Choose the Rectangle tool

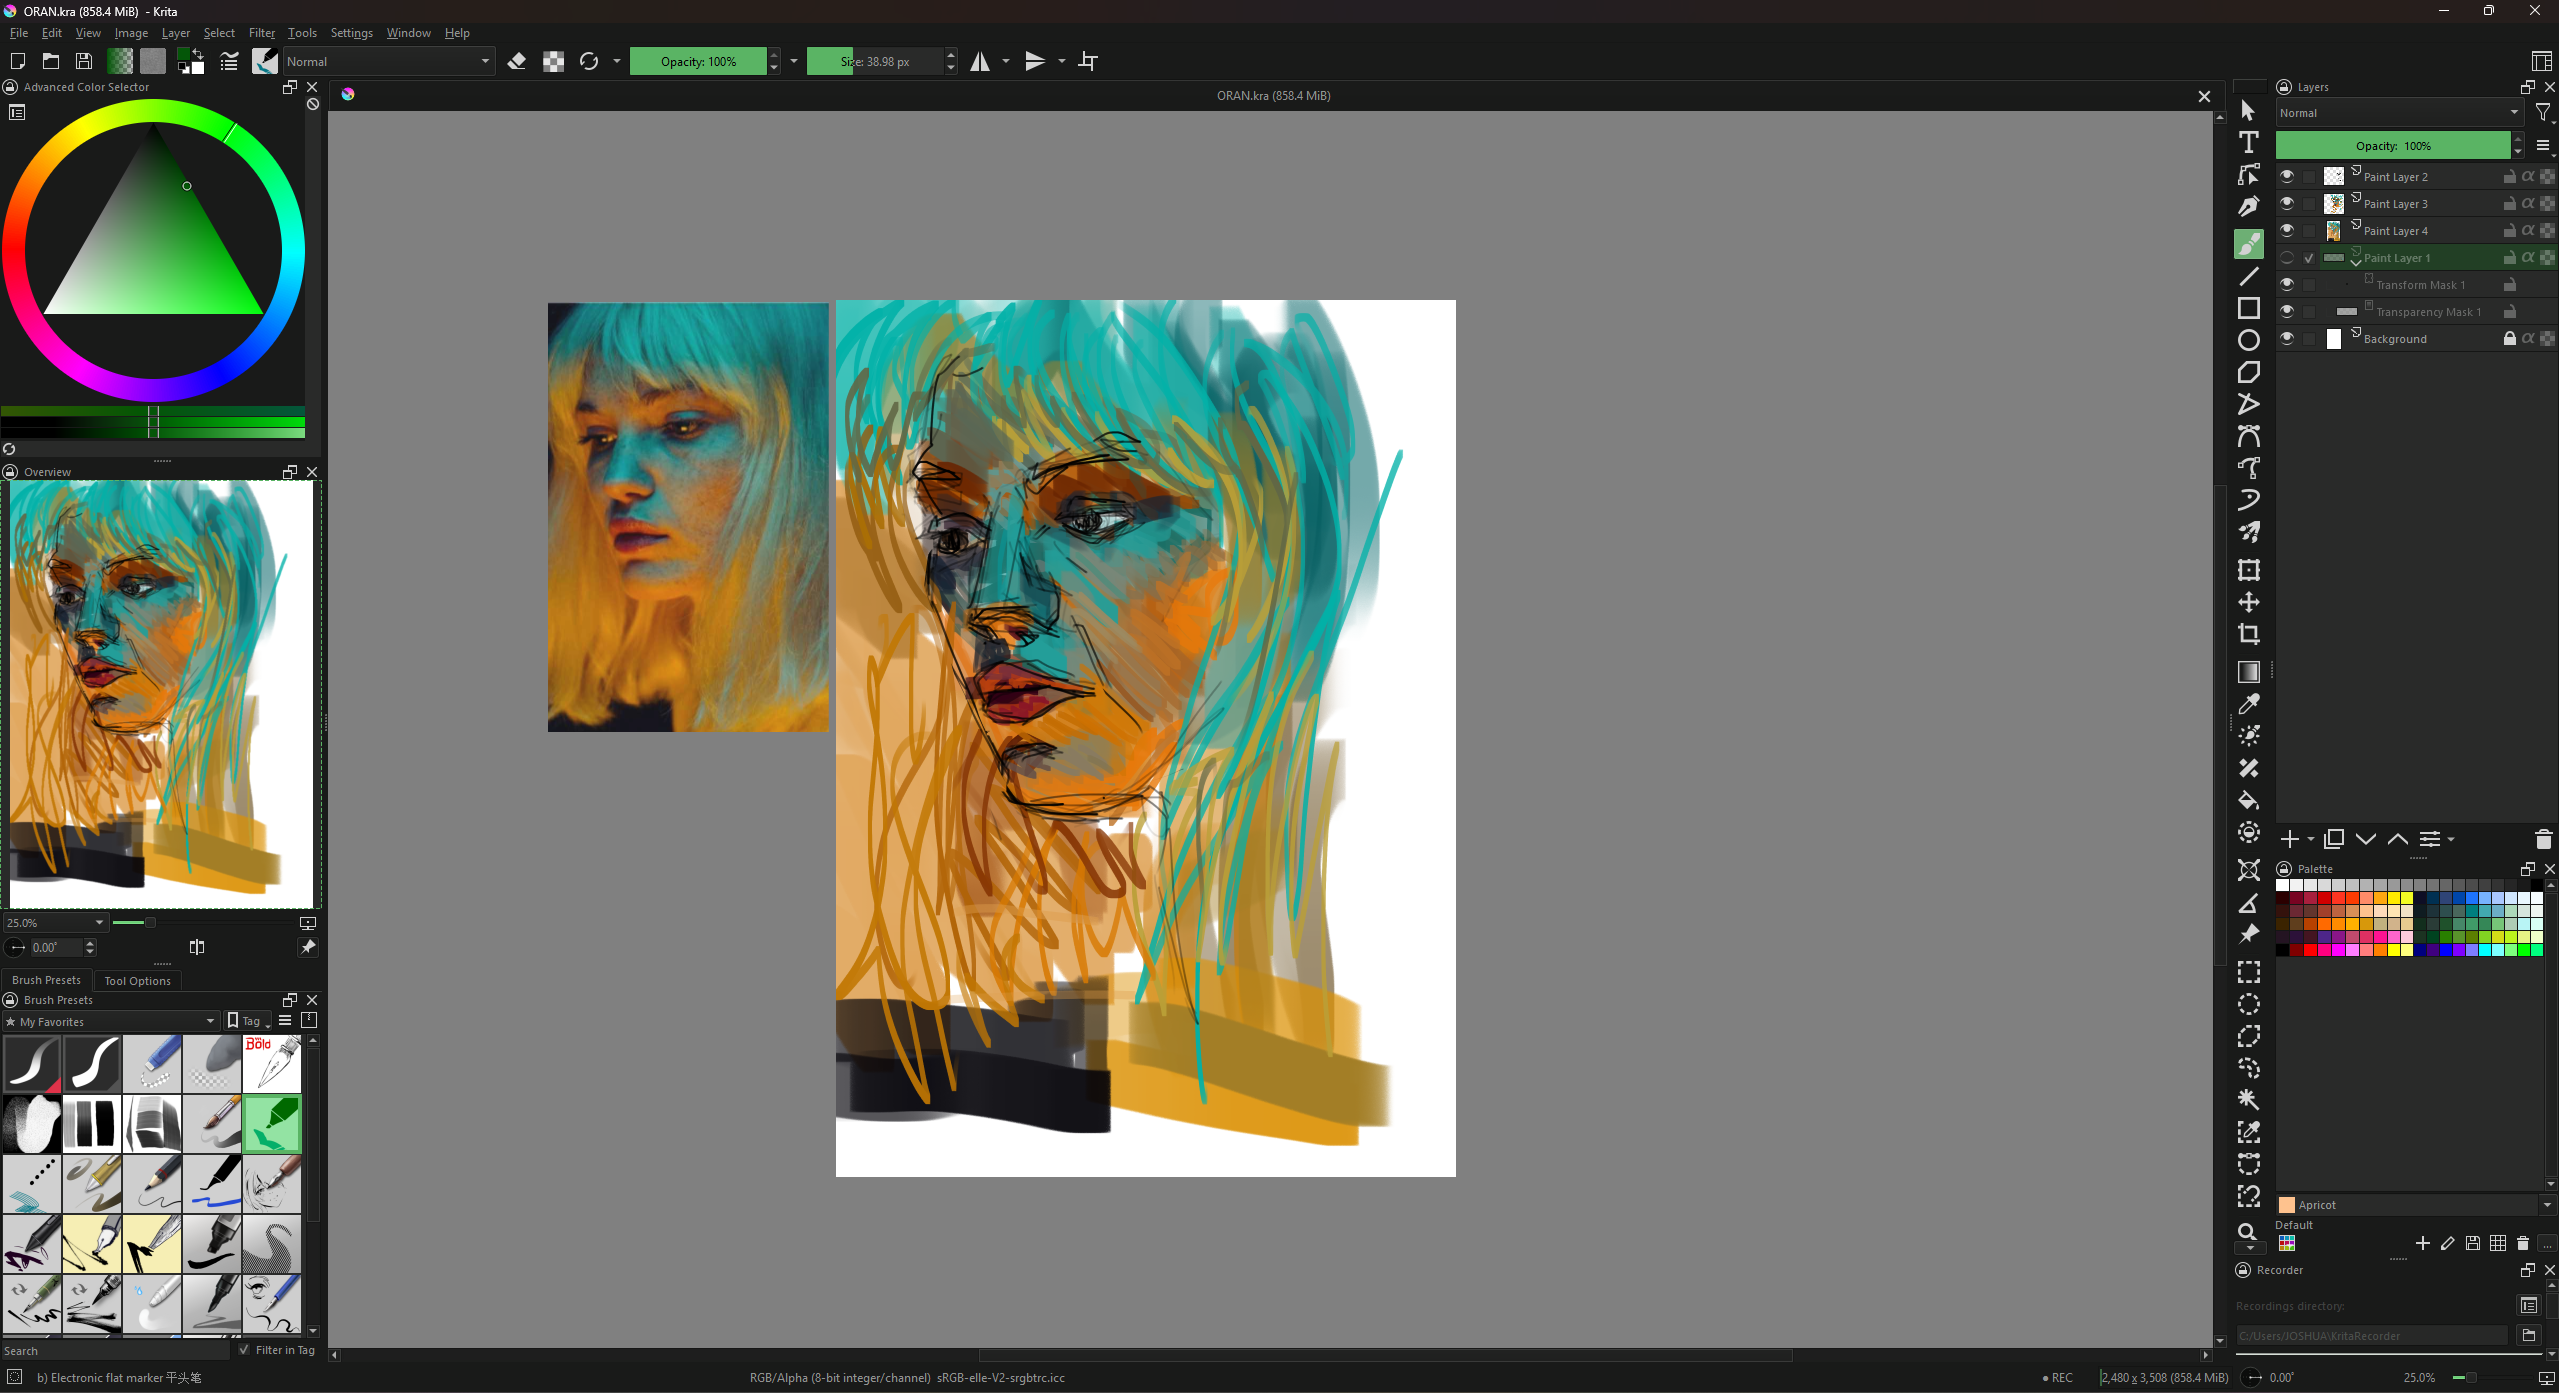pos(2248,308)
